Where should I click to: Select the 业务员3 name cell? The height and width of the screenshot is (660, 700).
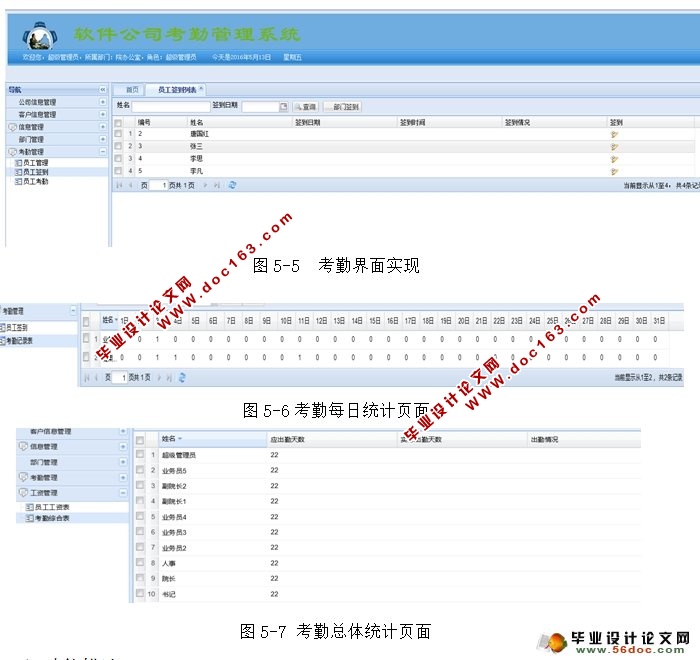point(174,532)
